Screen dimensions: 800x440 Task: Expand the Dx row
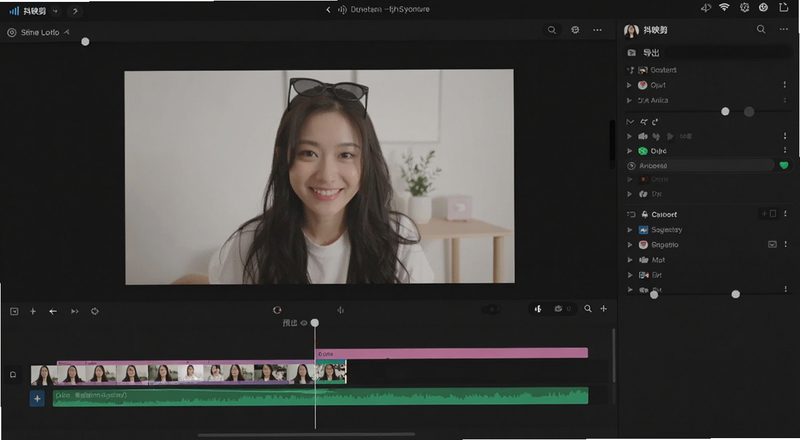pyautogui.click(x=629, y=194)
